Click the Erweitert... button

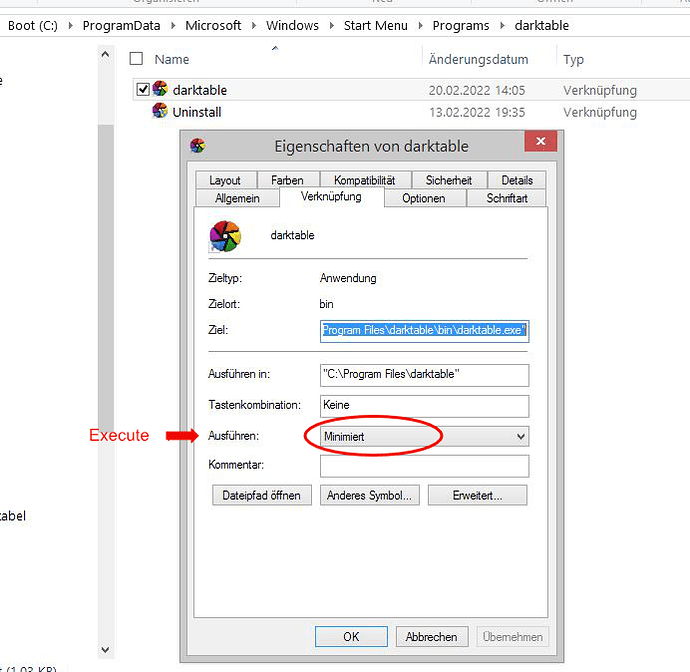pos(477,496)
